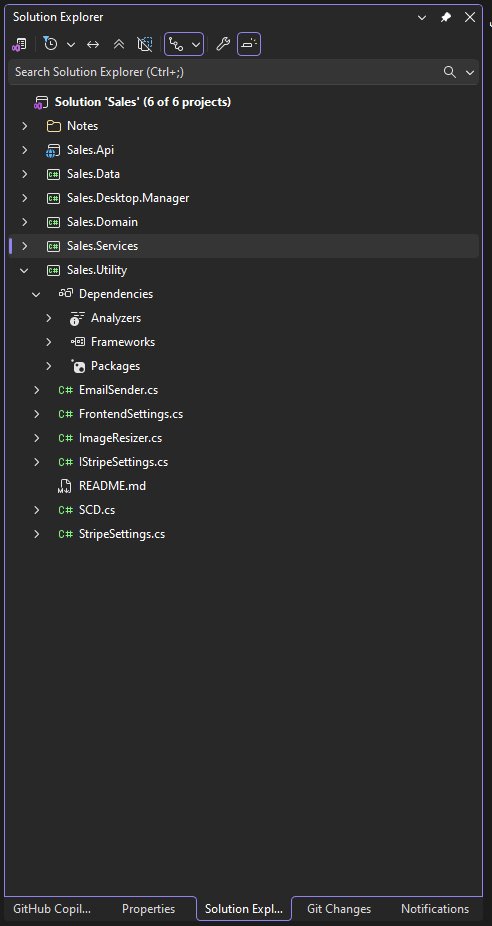Click Sync with Active Document icon
The image size is (492, 926).
click(x=93, y=44)
